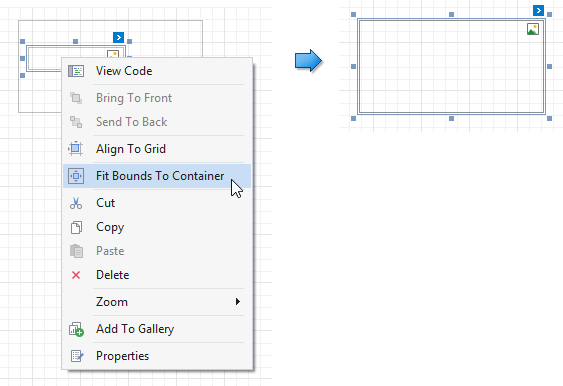The height and width of the screenshot is (386, 563).
Task: Open smart tag arrow on enlarged picture box
Action: pos(538,10)
